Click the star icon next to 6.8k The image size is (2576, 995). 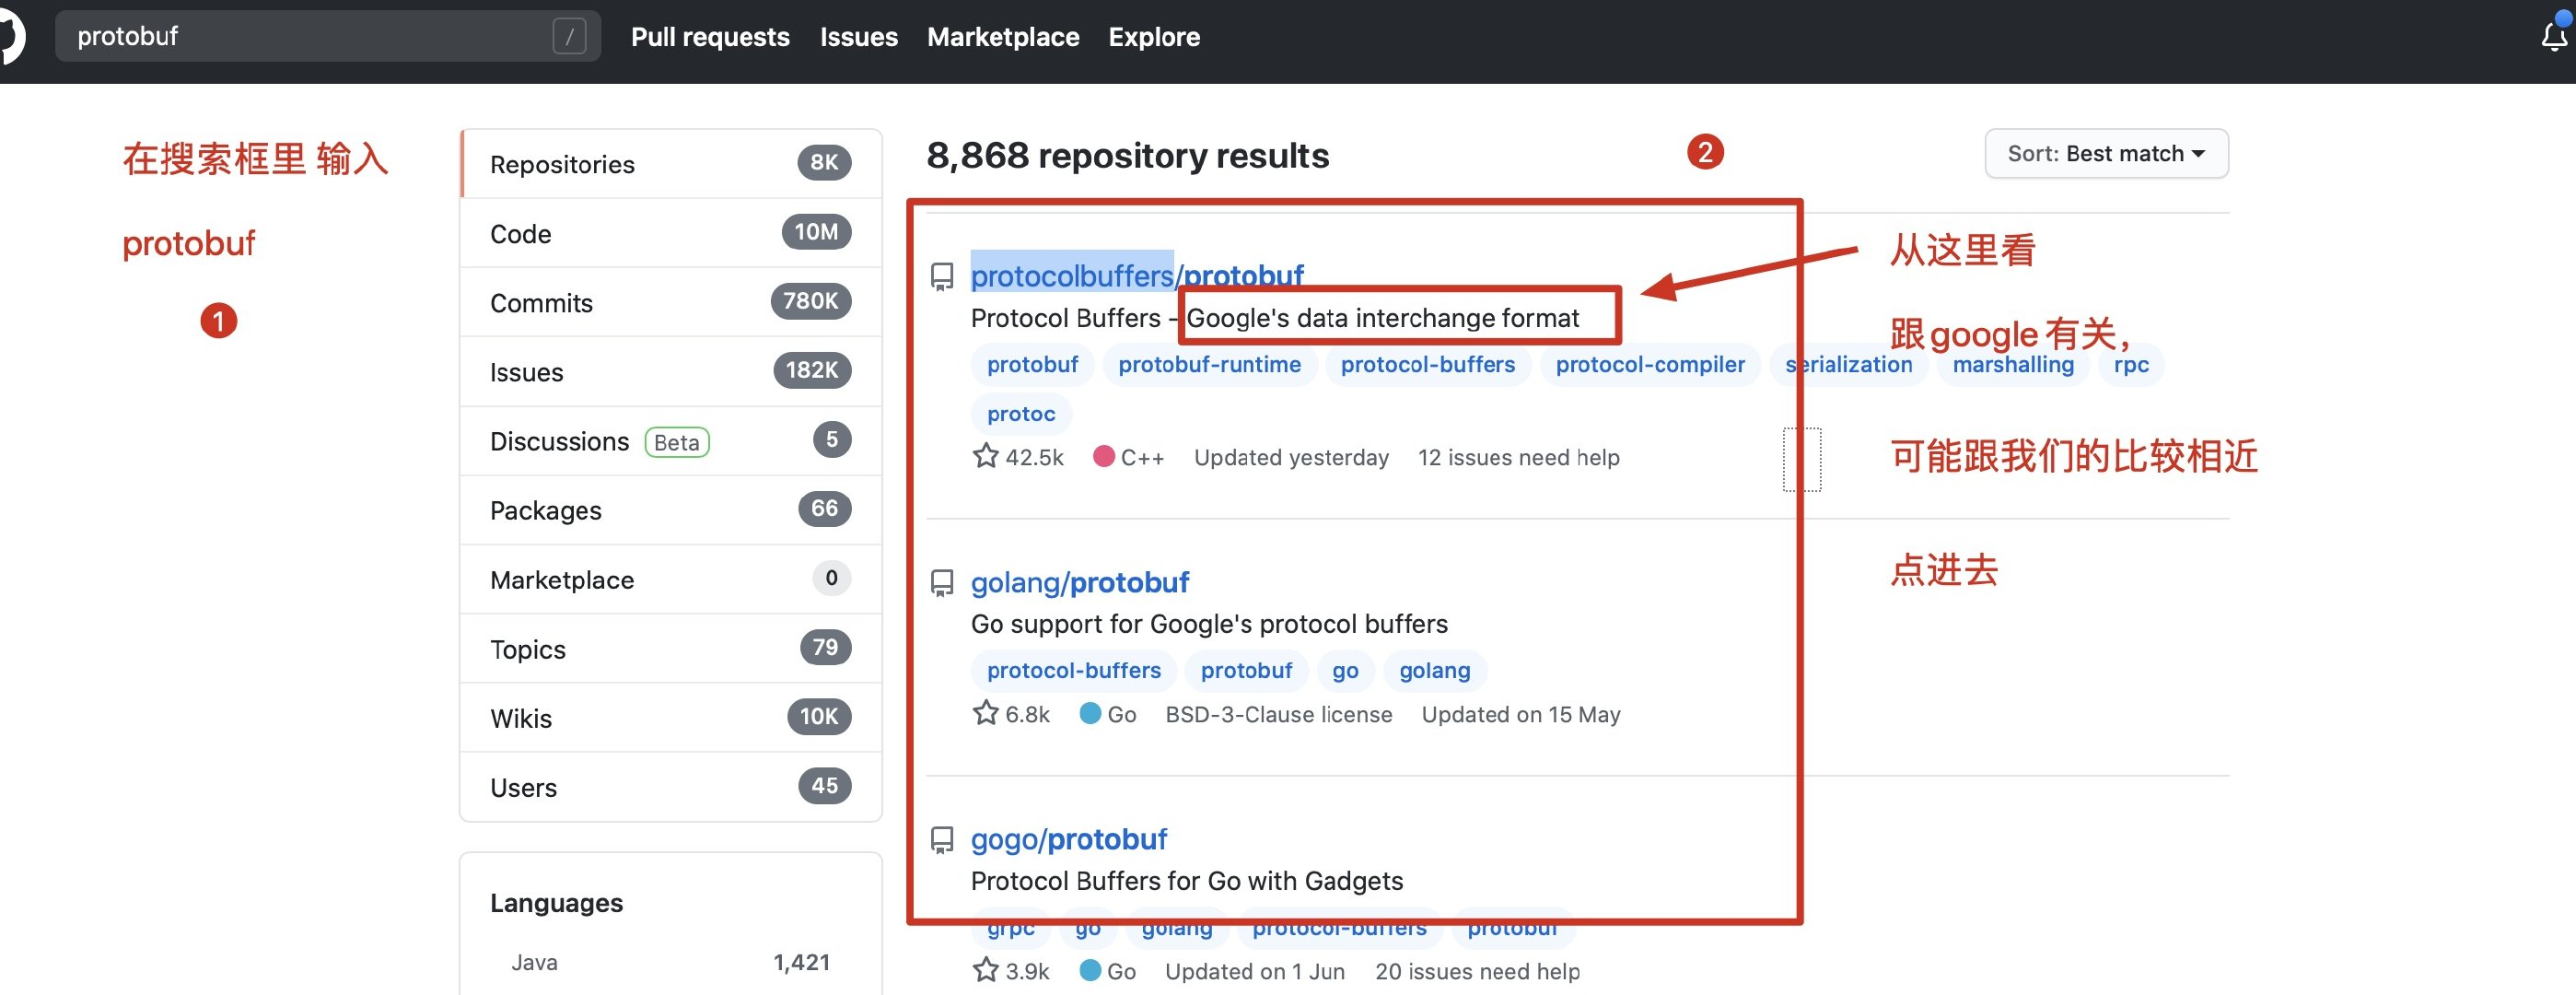pos(985,713)
